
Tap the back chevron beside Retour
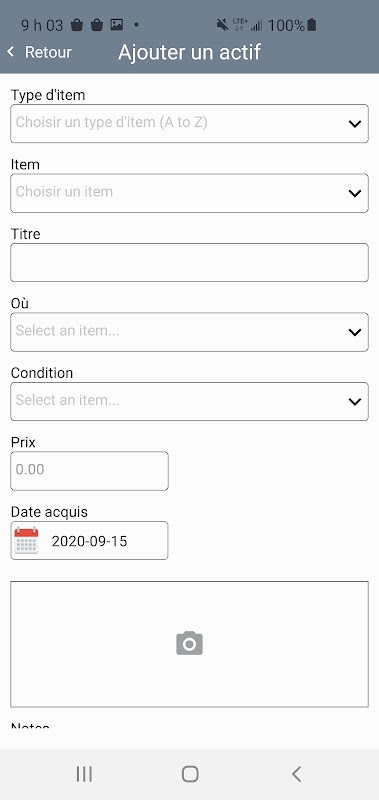(x=11, y=52)
